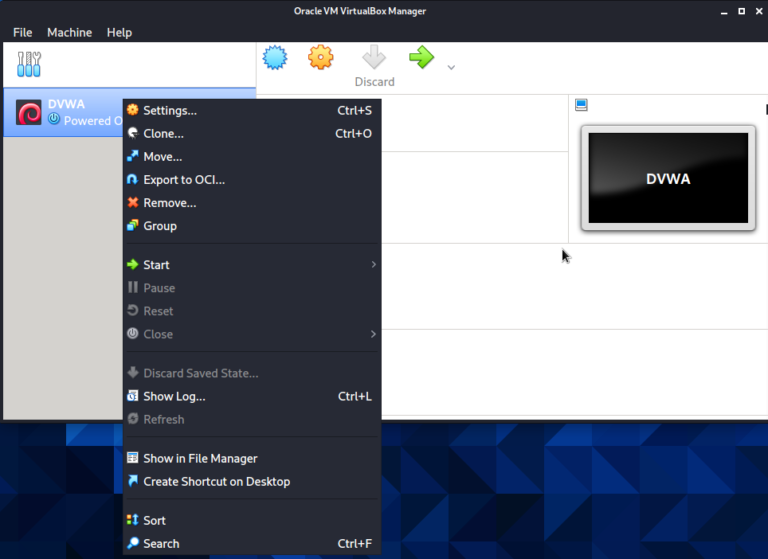Viewport: 768px width, 559px height.
Task: Click the green Start arrow toolbar icon
Action: (422, 58)
